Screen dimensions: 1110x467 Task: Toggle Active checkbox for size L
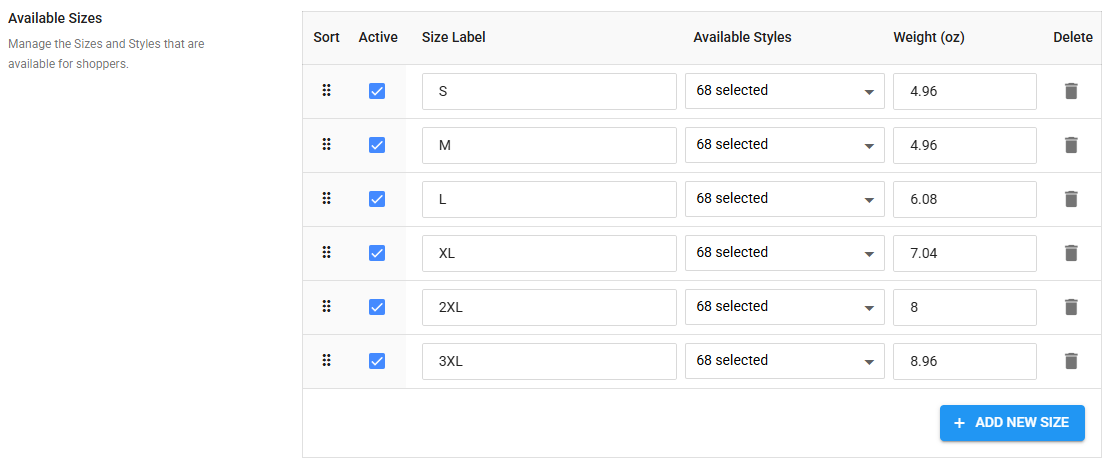point(377,199)
